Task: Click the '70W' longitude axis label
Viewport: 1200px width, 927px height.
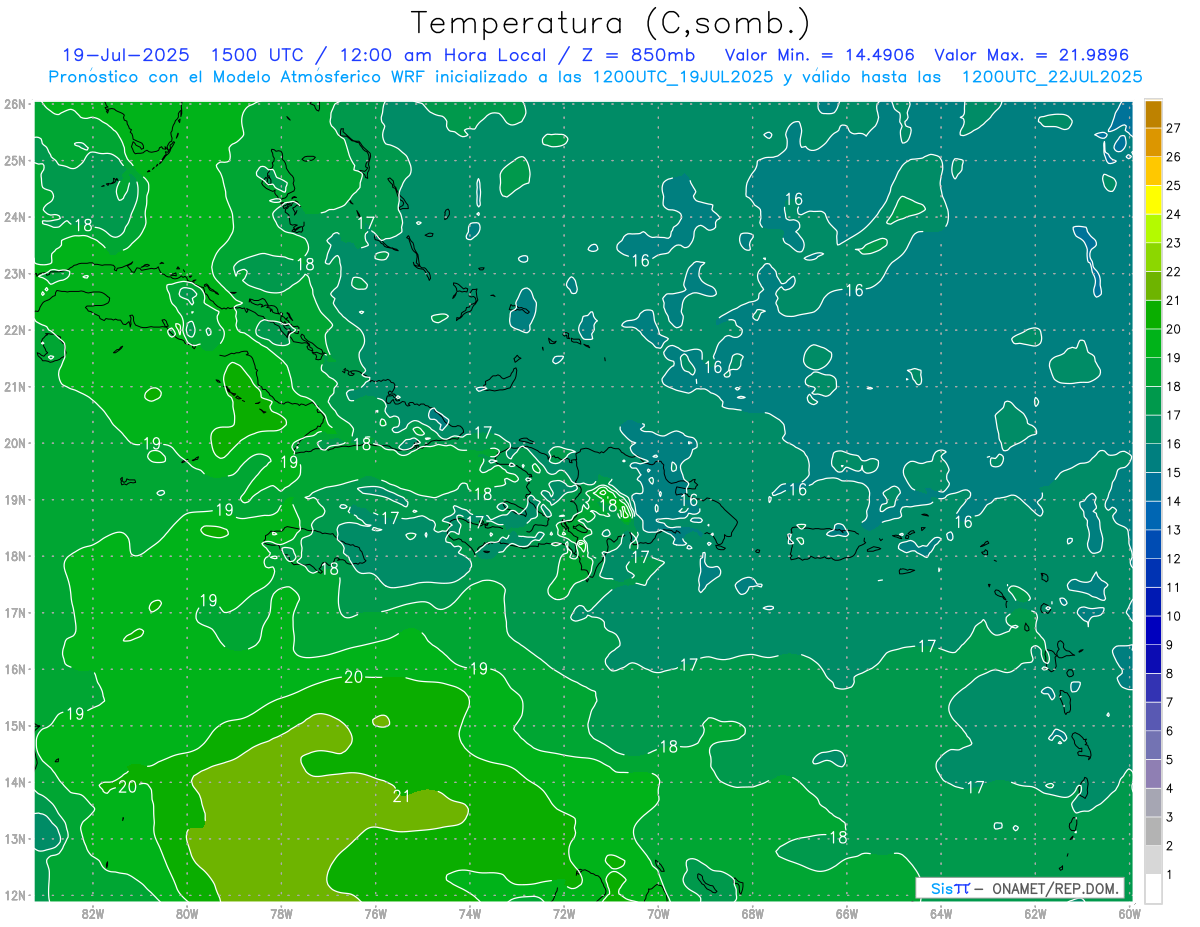Action: 658,913
